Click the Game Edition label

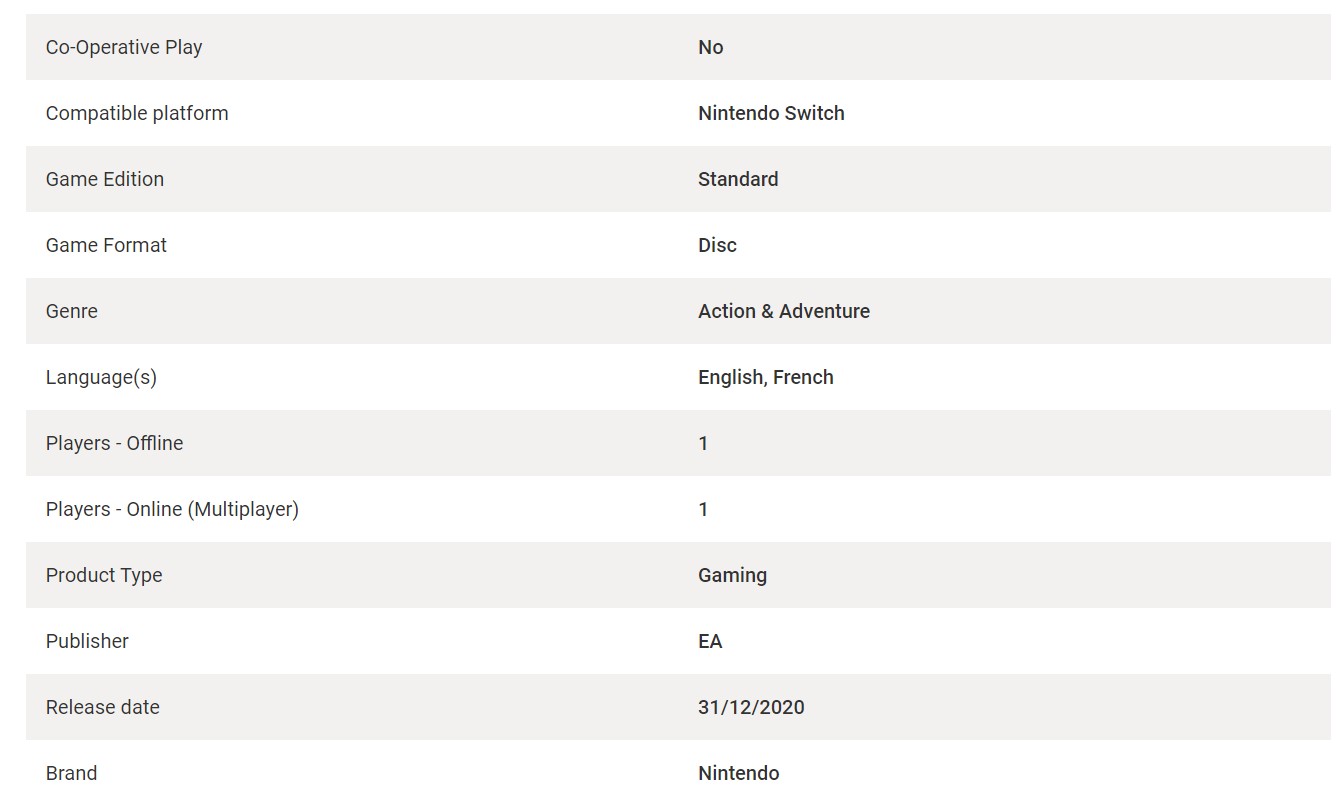[x=105, y=179]
